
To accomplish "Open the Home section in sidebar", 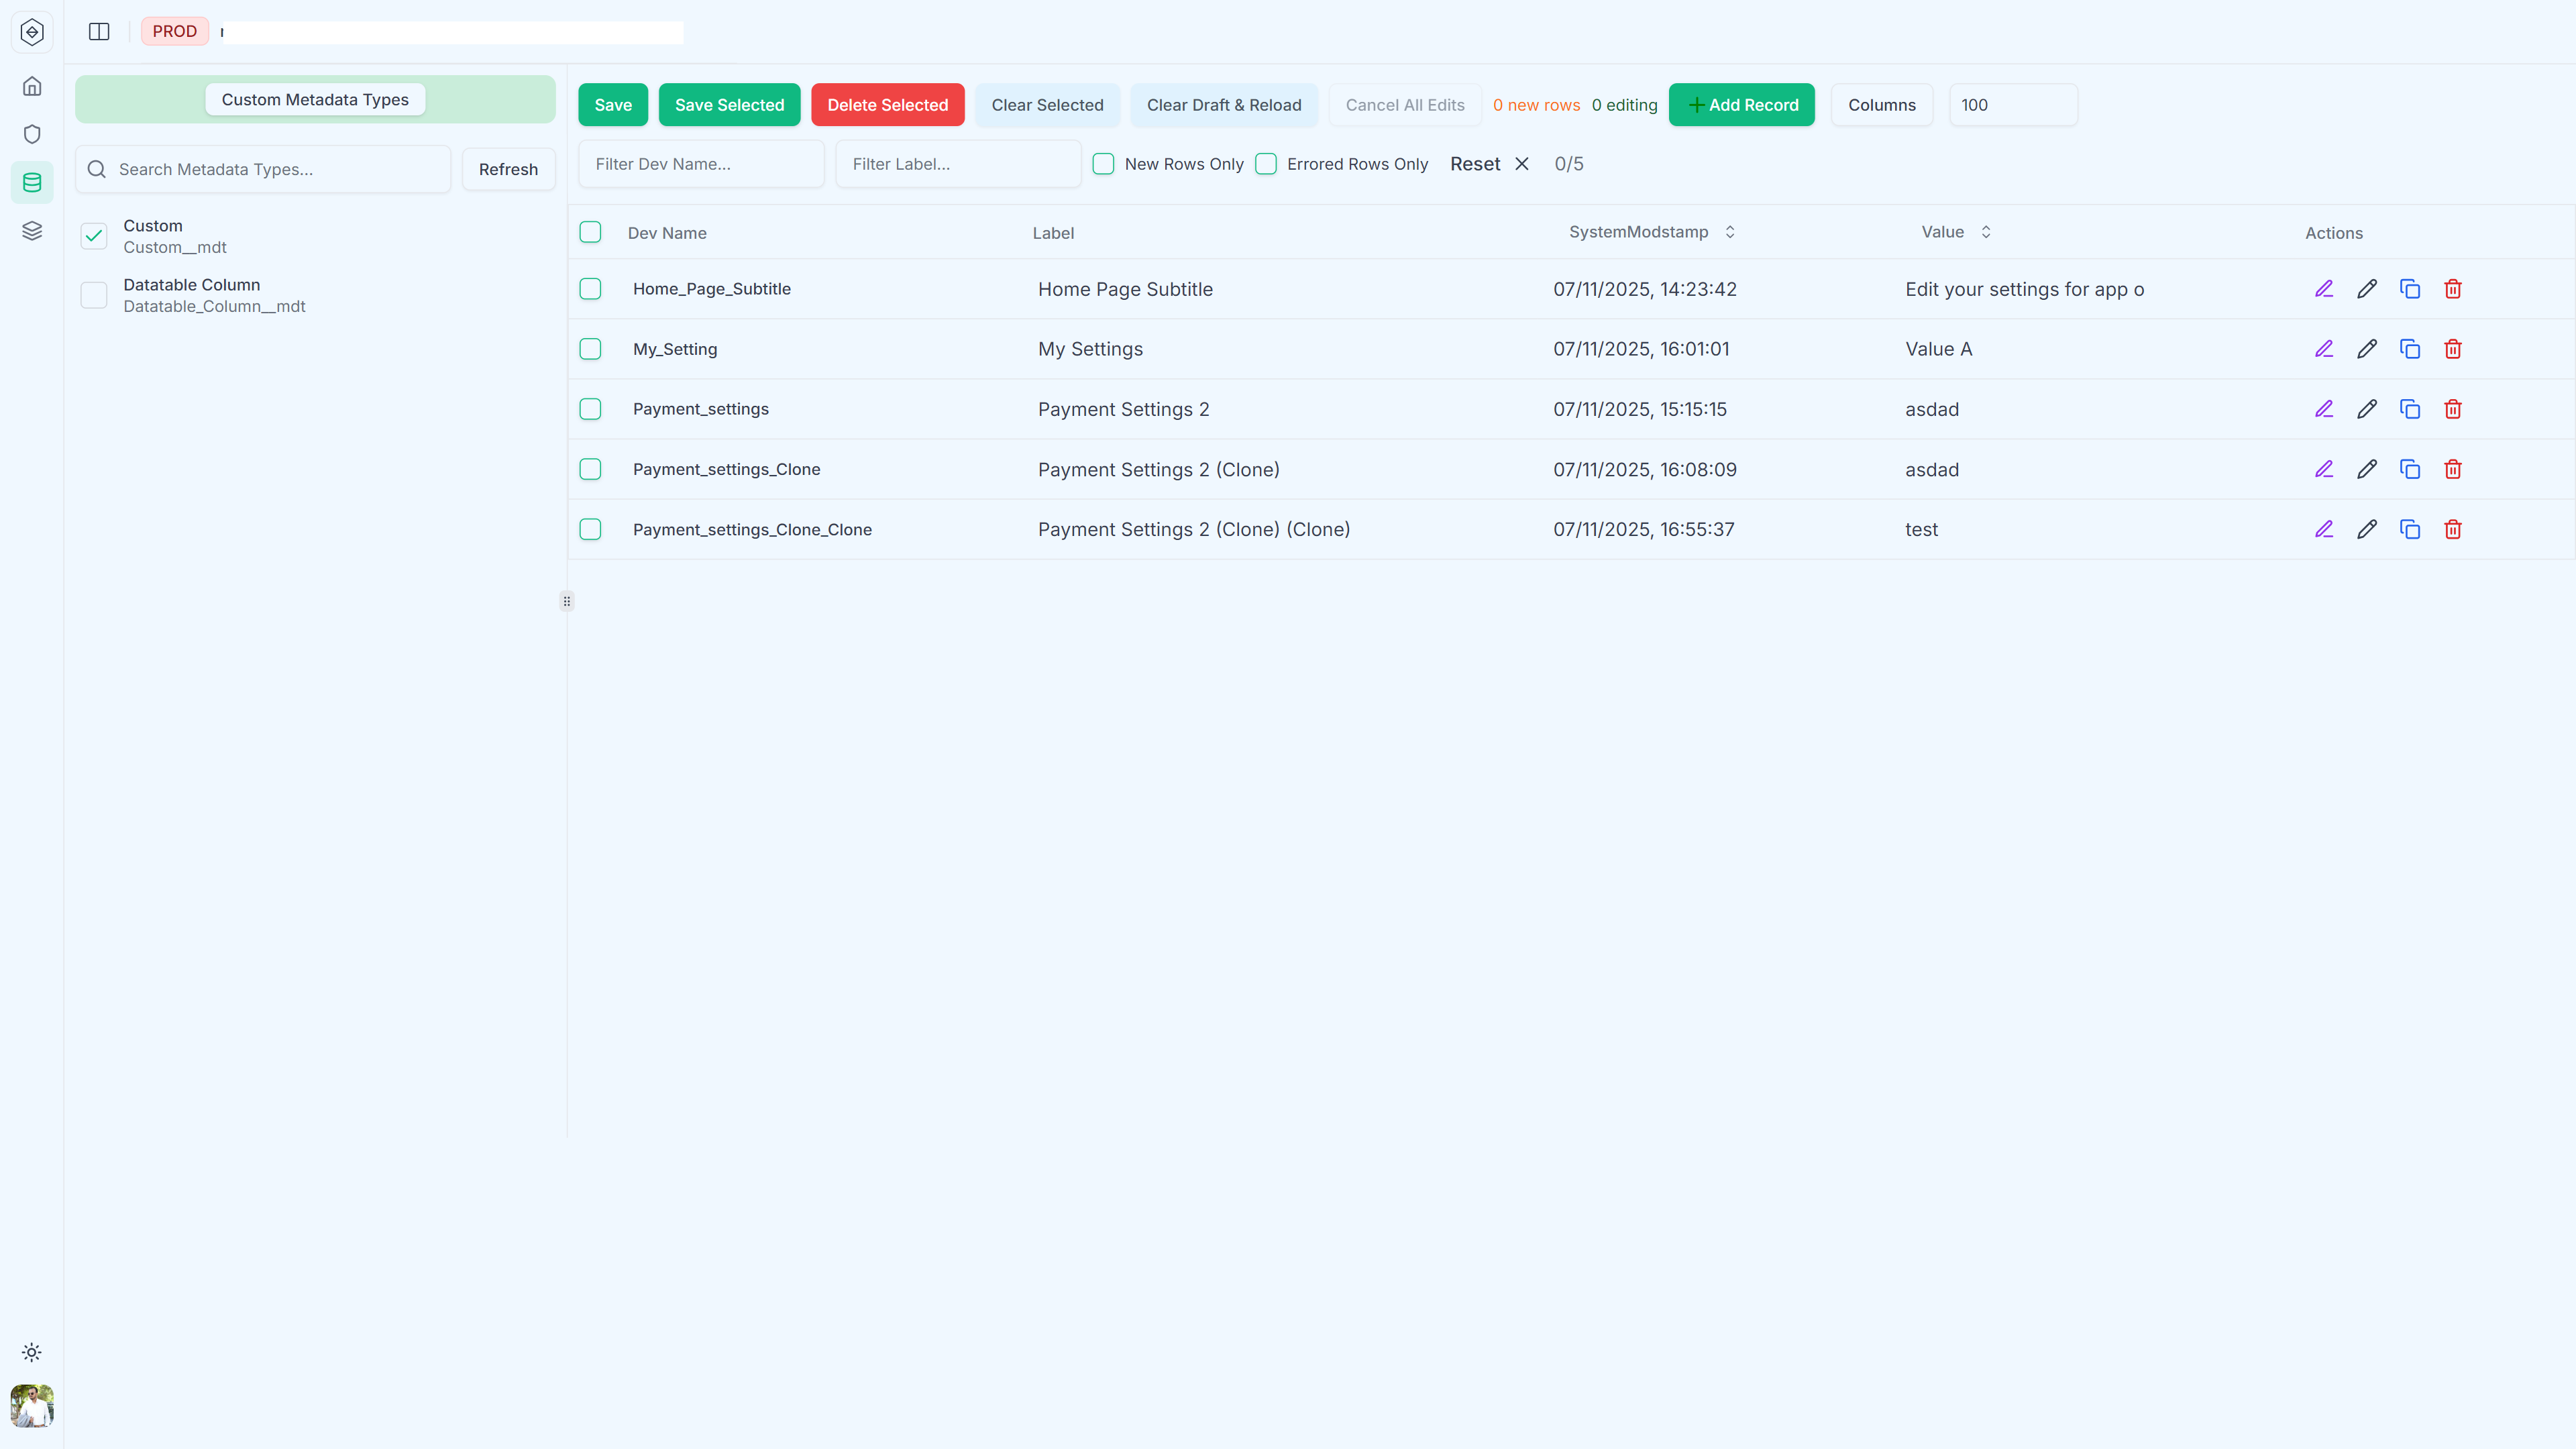I will [x=32, y=86].
